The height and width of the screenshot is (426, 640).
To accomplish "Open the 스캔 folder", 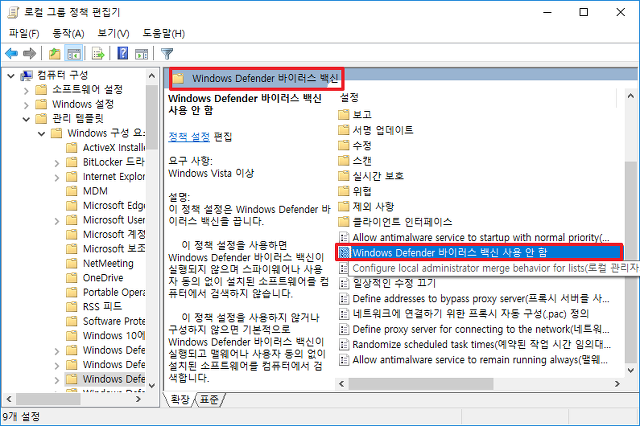I will pyautogui.click(x=355, y=161).
